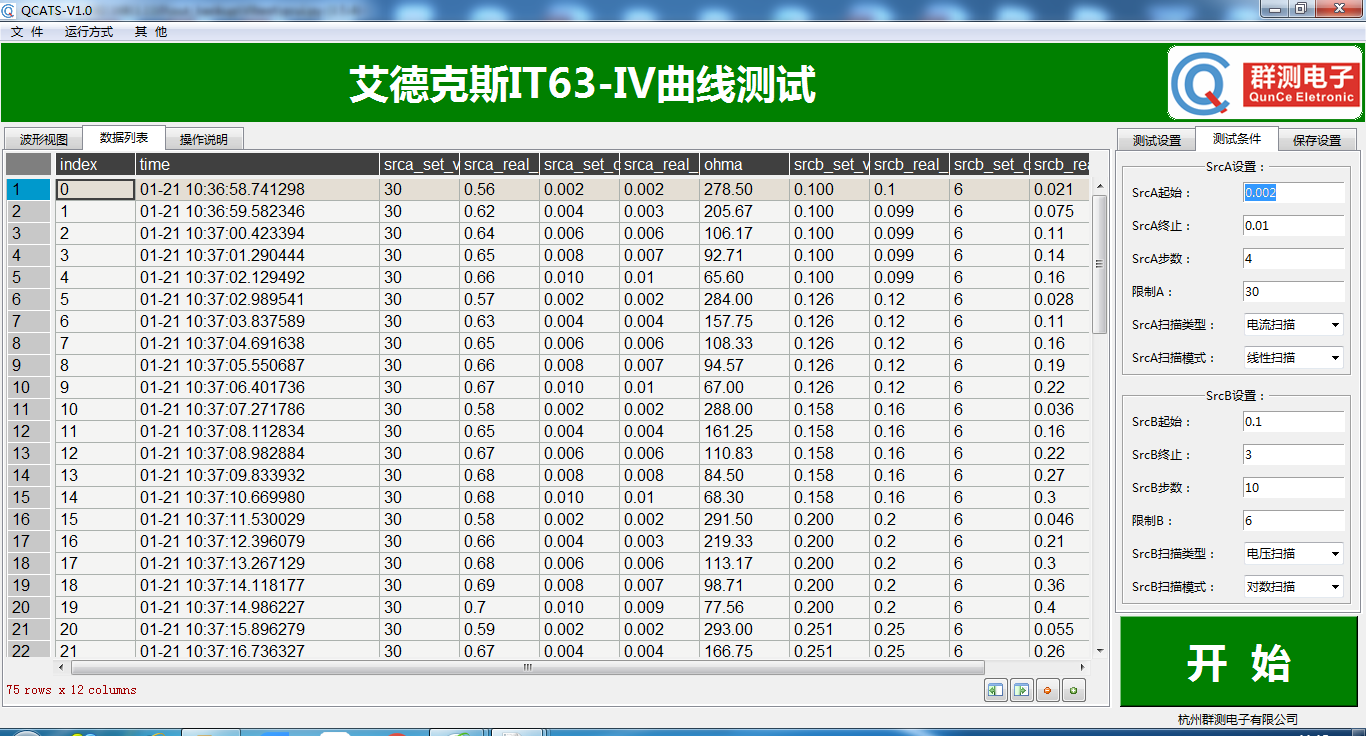
Task: Click the srcb_set_v column header
Action: 829,165
